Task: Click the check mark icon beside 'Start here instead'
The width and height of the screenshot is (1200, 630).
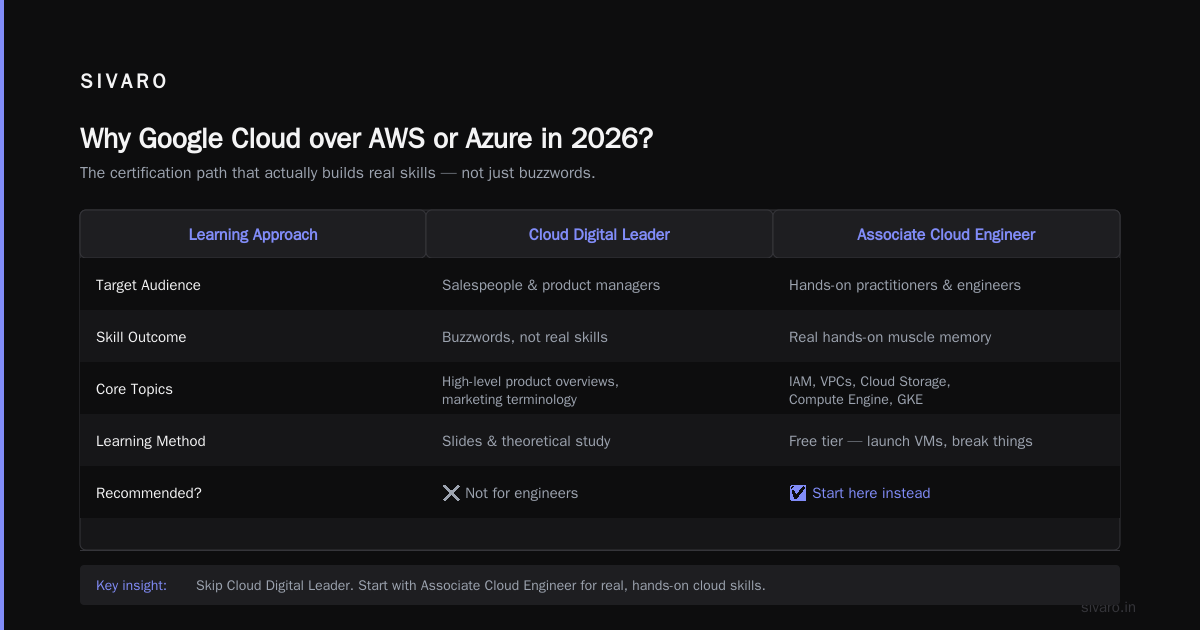Action: tap(798, 493)
